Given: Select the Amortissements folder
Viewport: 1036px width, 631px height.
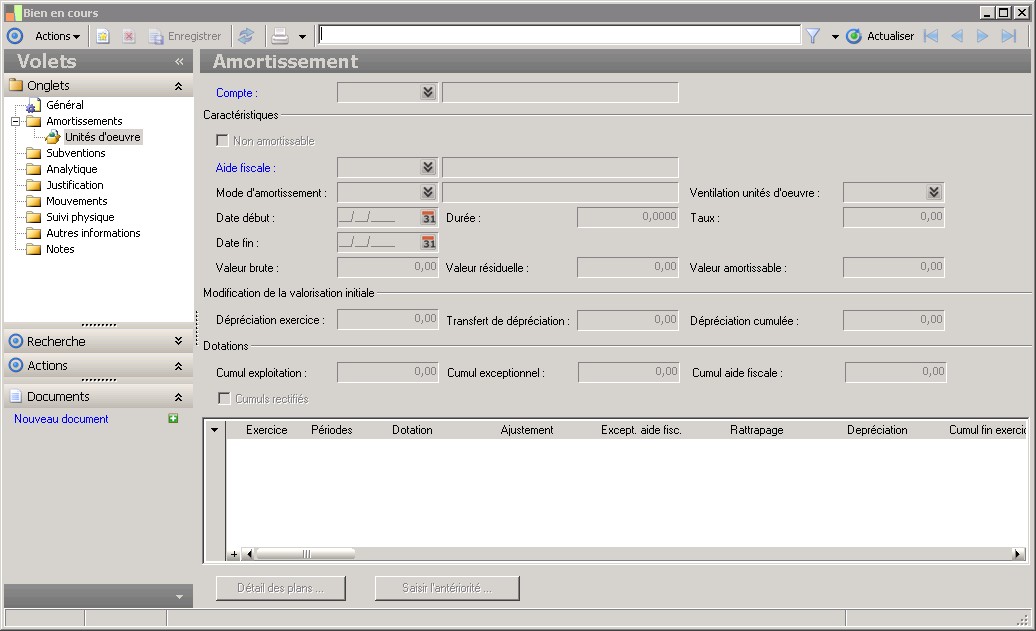Looking at the screenshot, I should 84,122.
